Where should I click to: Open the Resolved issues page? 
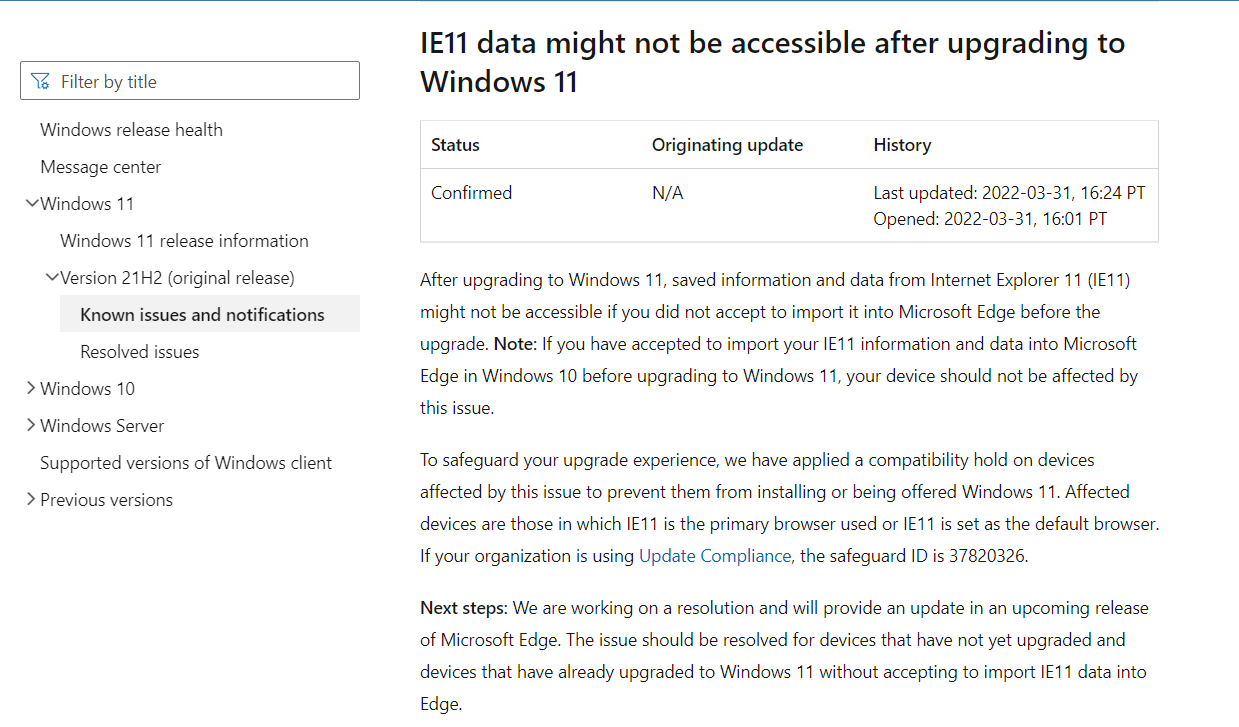coord(138,351)
